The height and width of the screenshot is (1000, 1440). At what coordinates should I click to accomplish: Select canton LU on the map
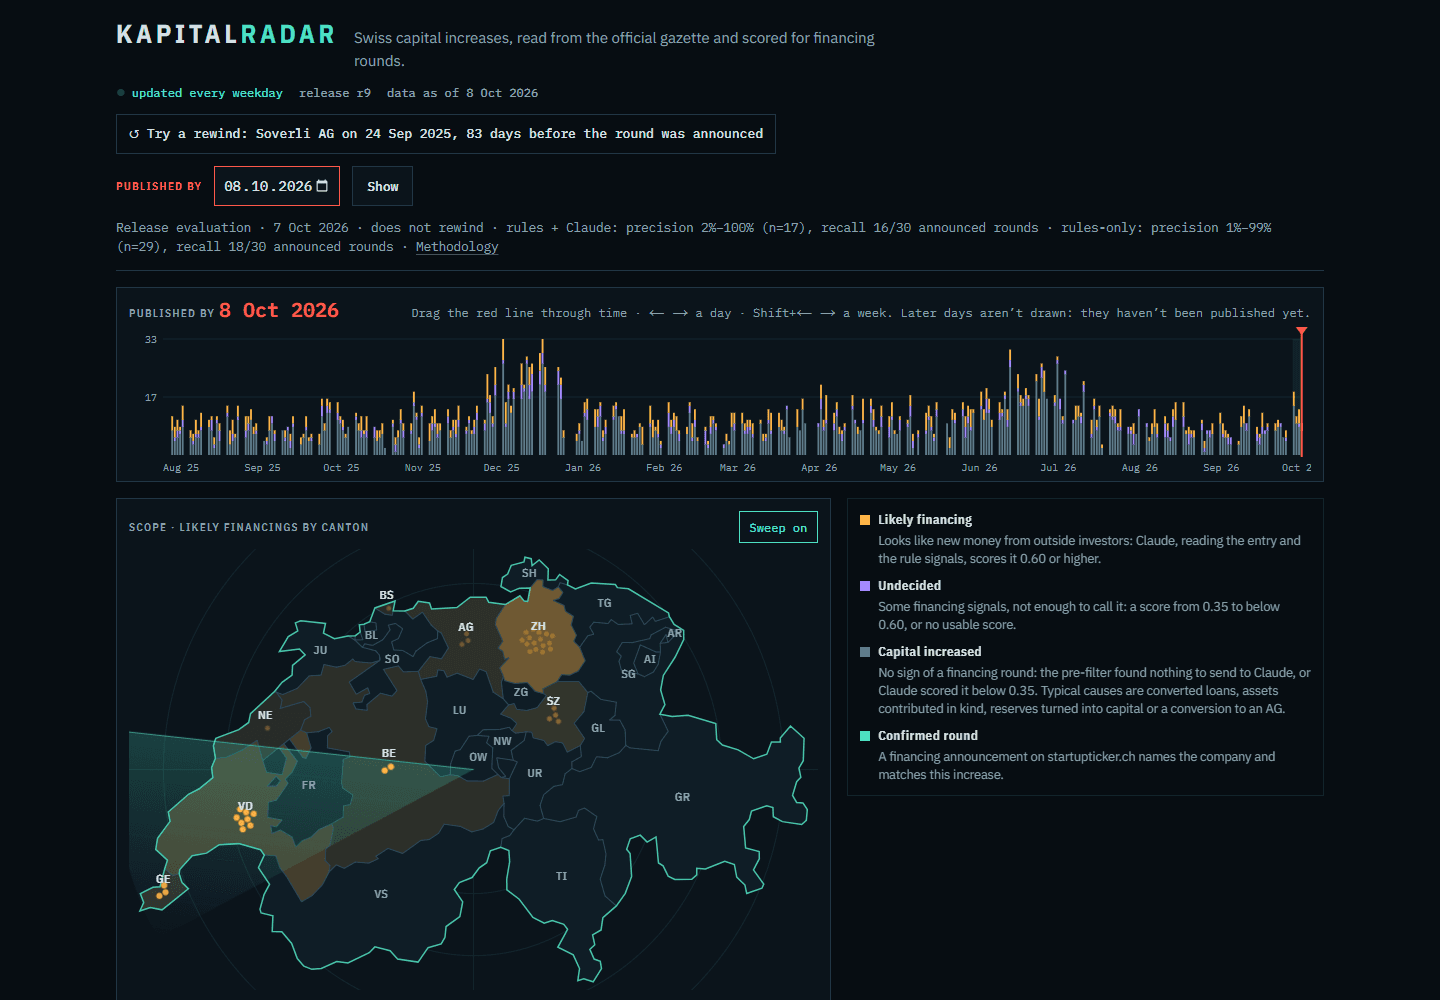coord(459,710)
